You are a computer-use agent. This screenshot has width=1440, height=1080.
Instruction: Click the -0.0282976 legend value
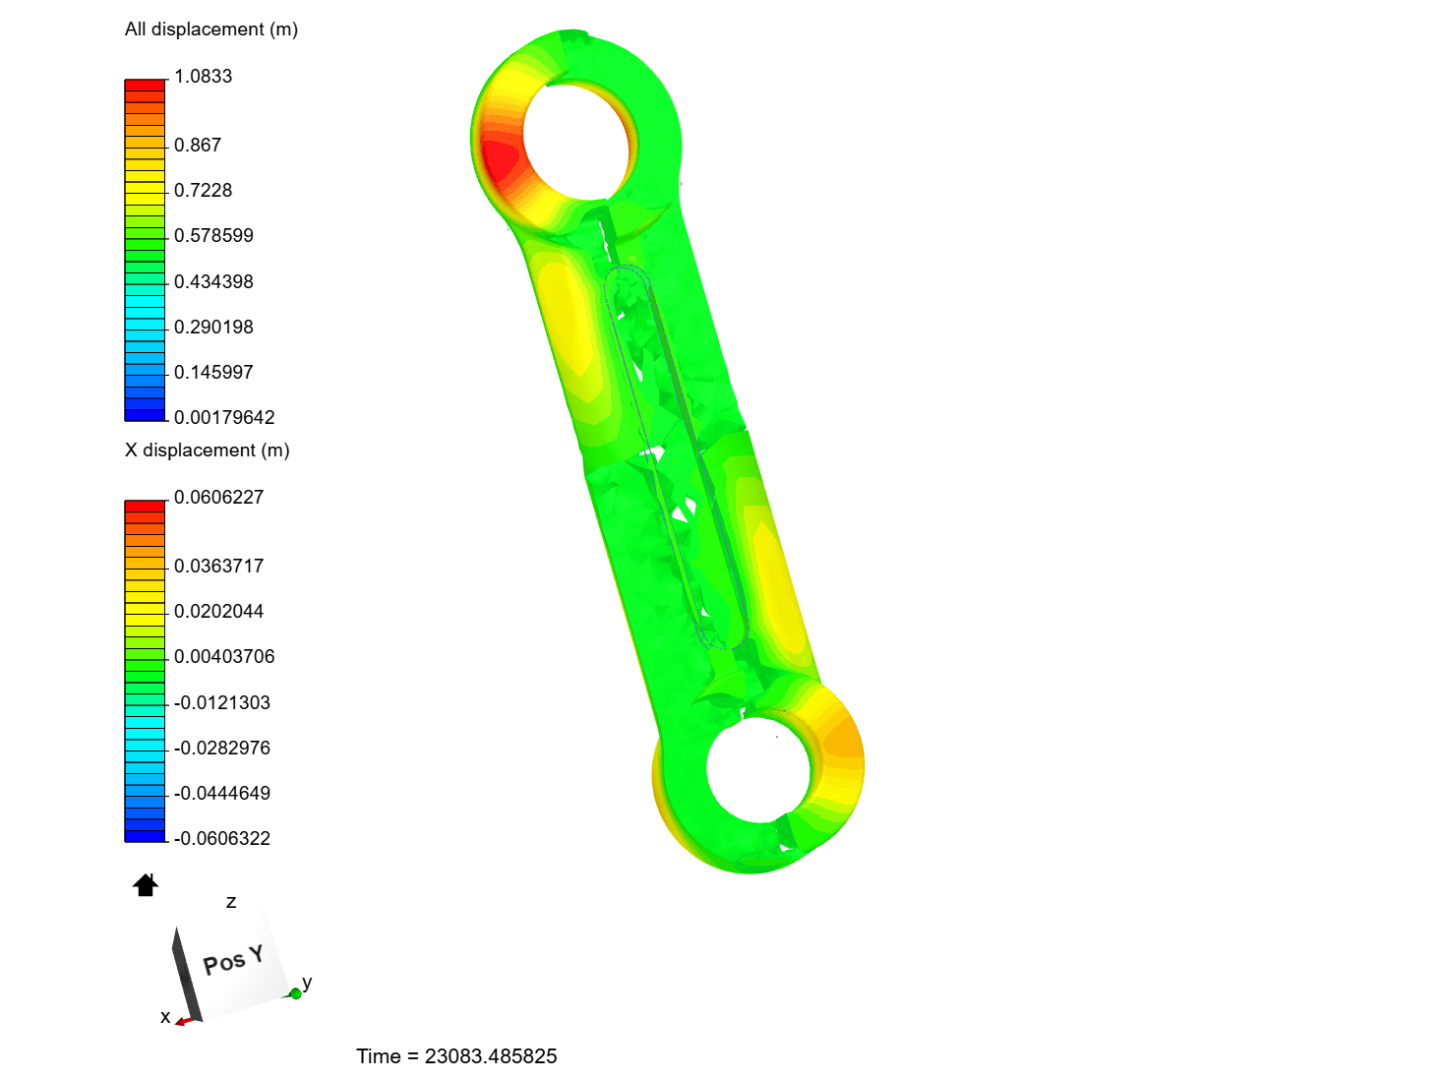(x=222, y=748)
